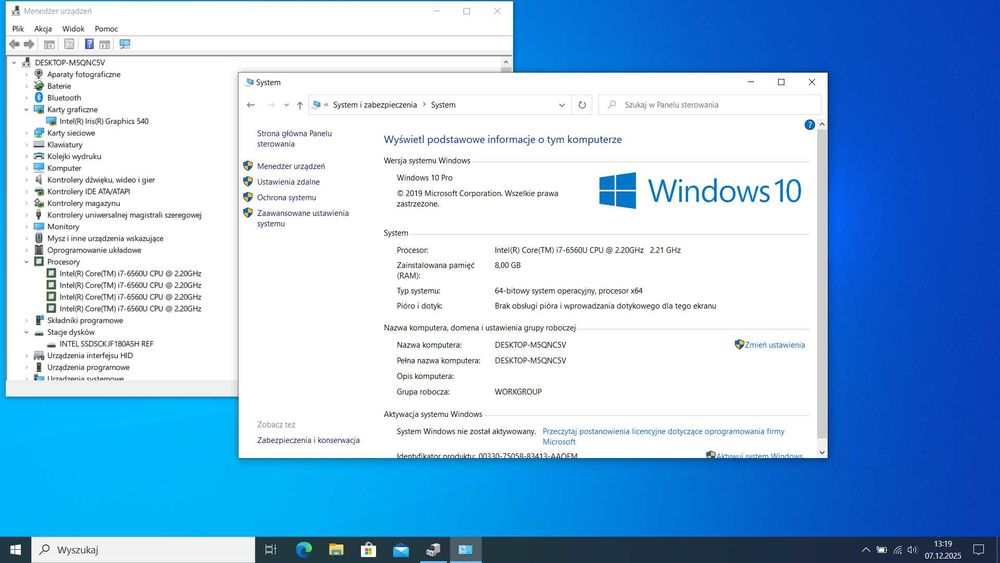Open the Plik menu
Image resolution: width=1000 pixels, height=563 pixels.
point(18,29)
